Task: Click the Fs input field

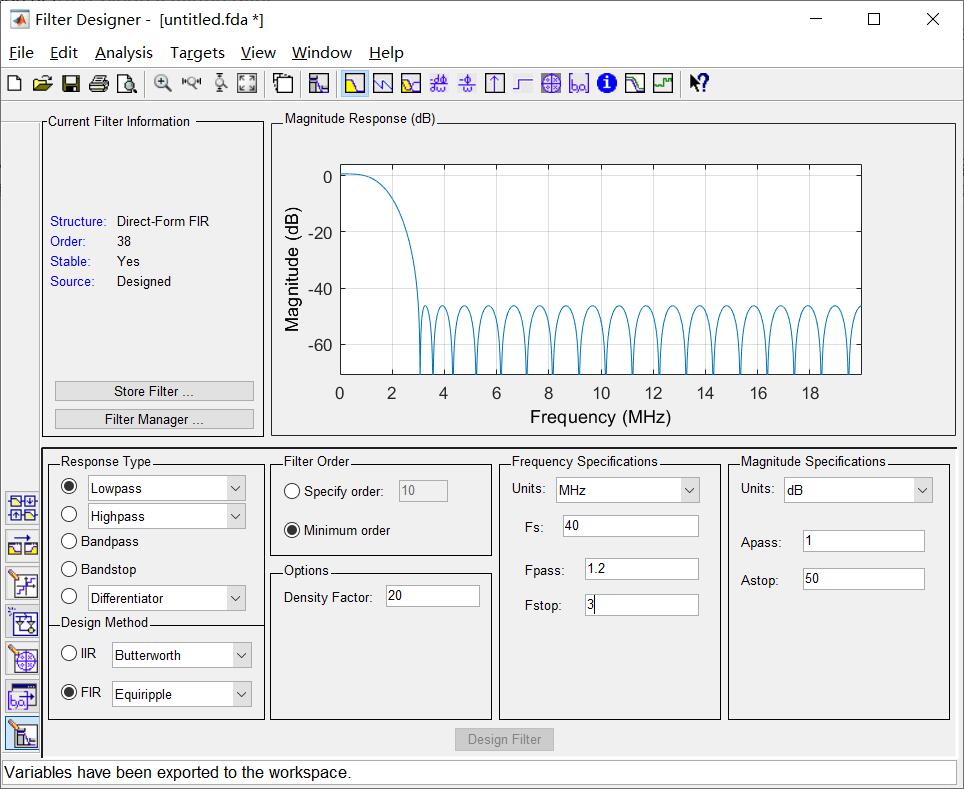Action: click(x=631, y=526)
